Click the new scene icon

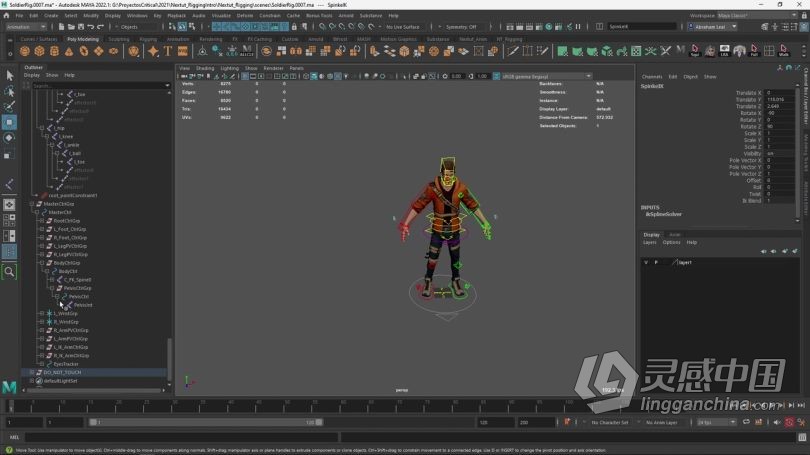(61, 26)
